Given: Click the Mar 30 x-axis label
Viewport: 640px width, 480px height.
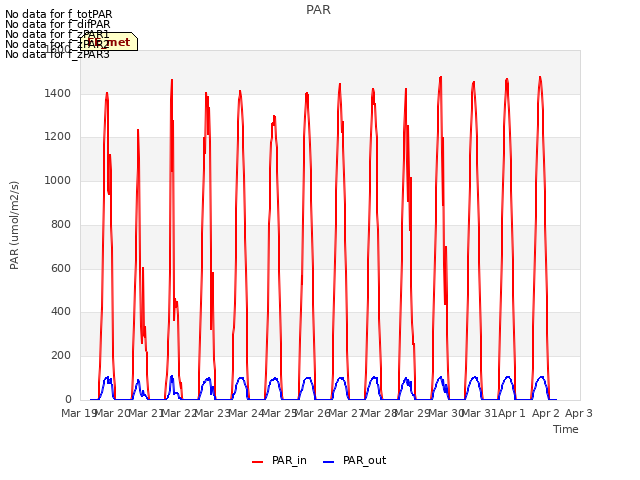Looking at the screenshot, I should (446, 413).
